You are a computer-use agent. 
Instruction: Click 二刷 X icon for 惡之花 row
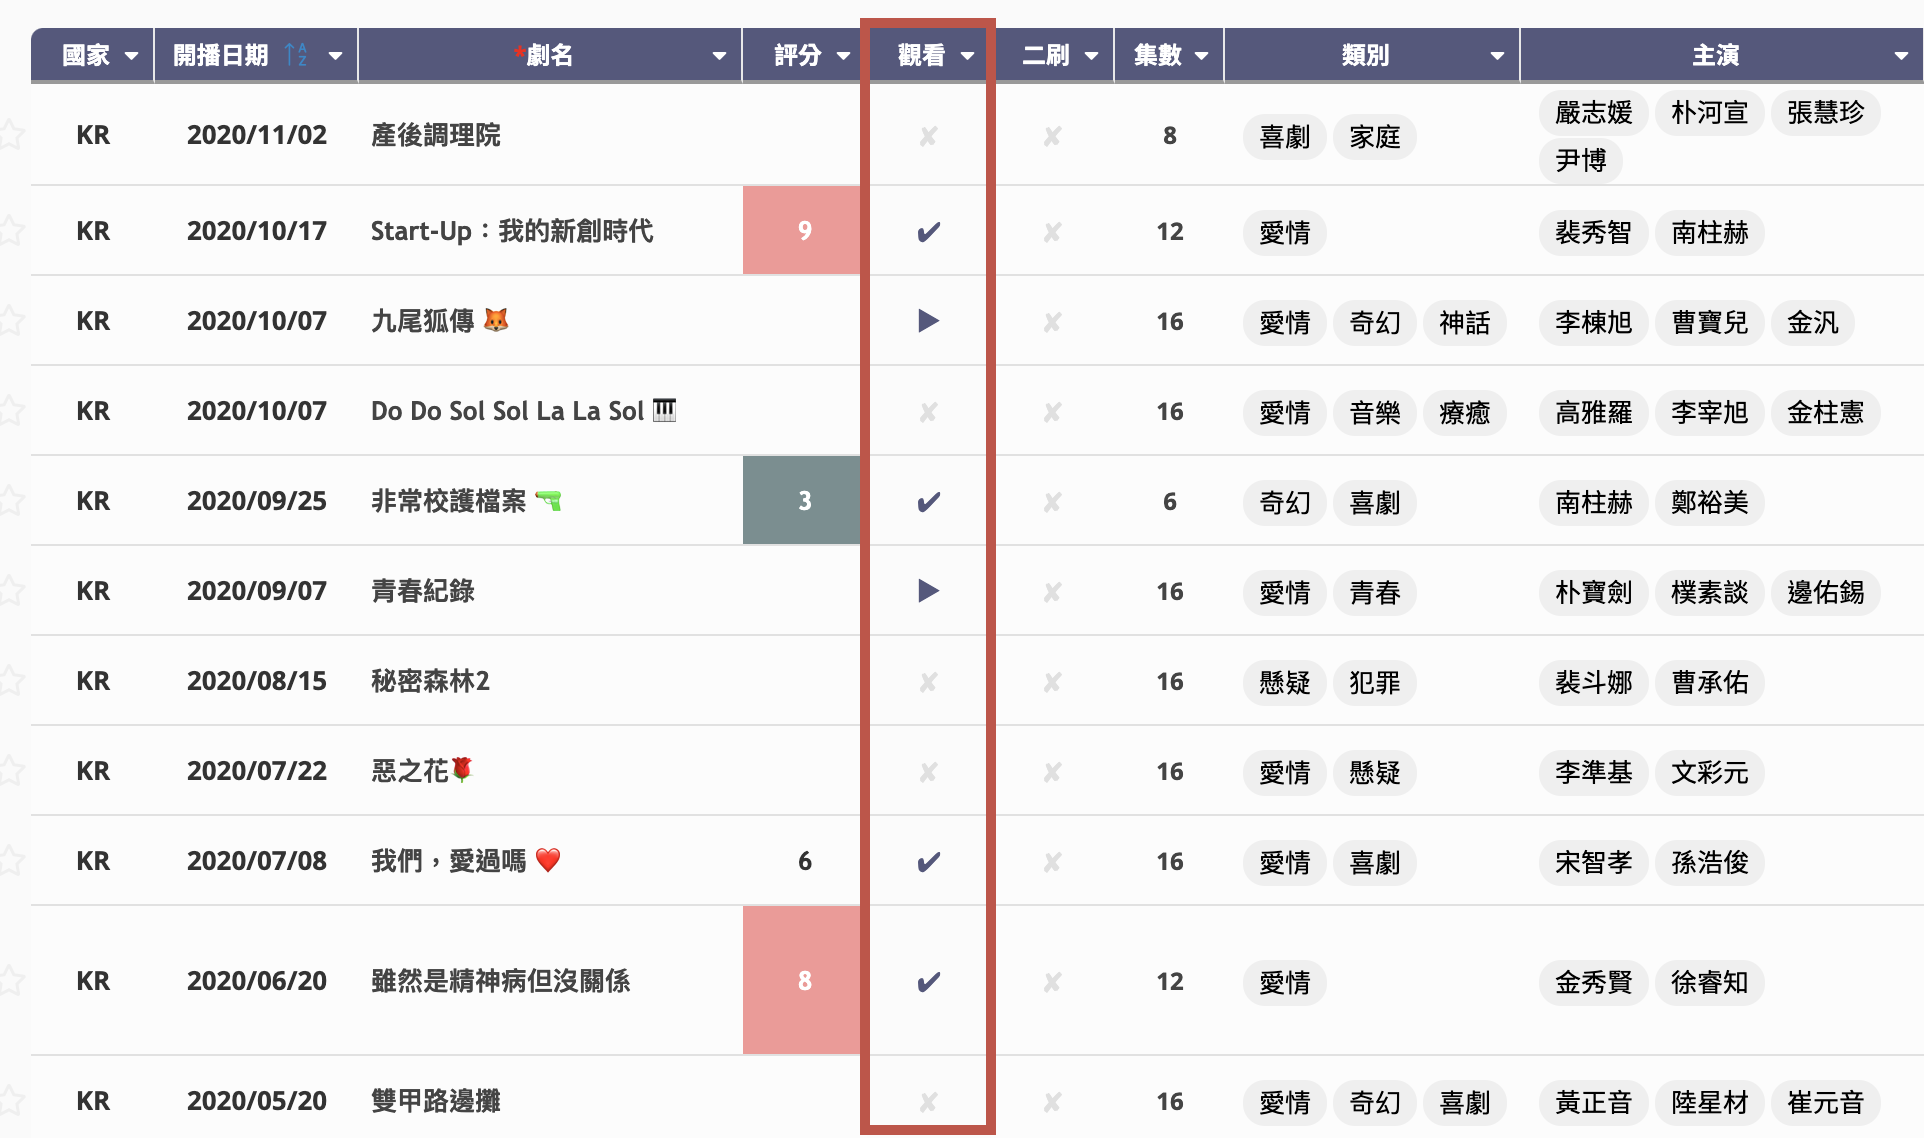click(1052, 772)
